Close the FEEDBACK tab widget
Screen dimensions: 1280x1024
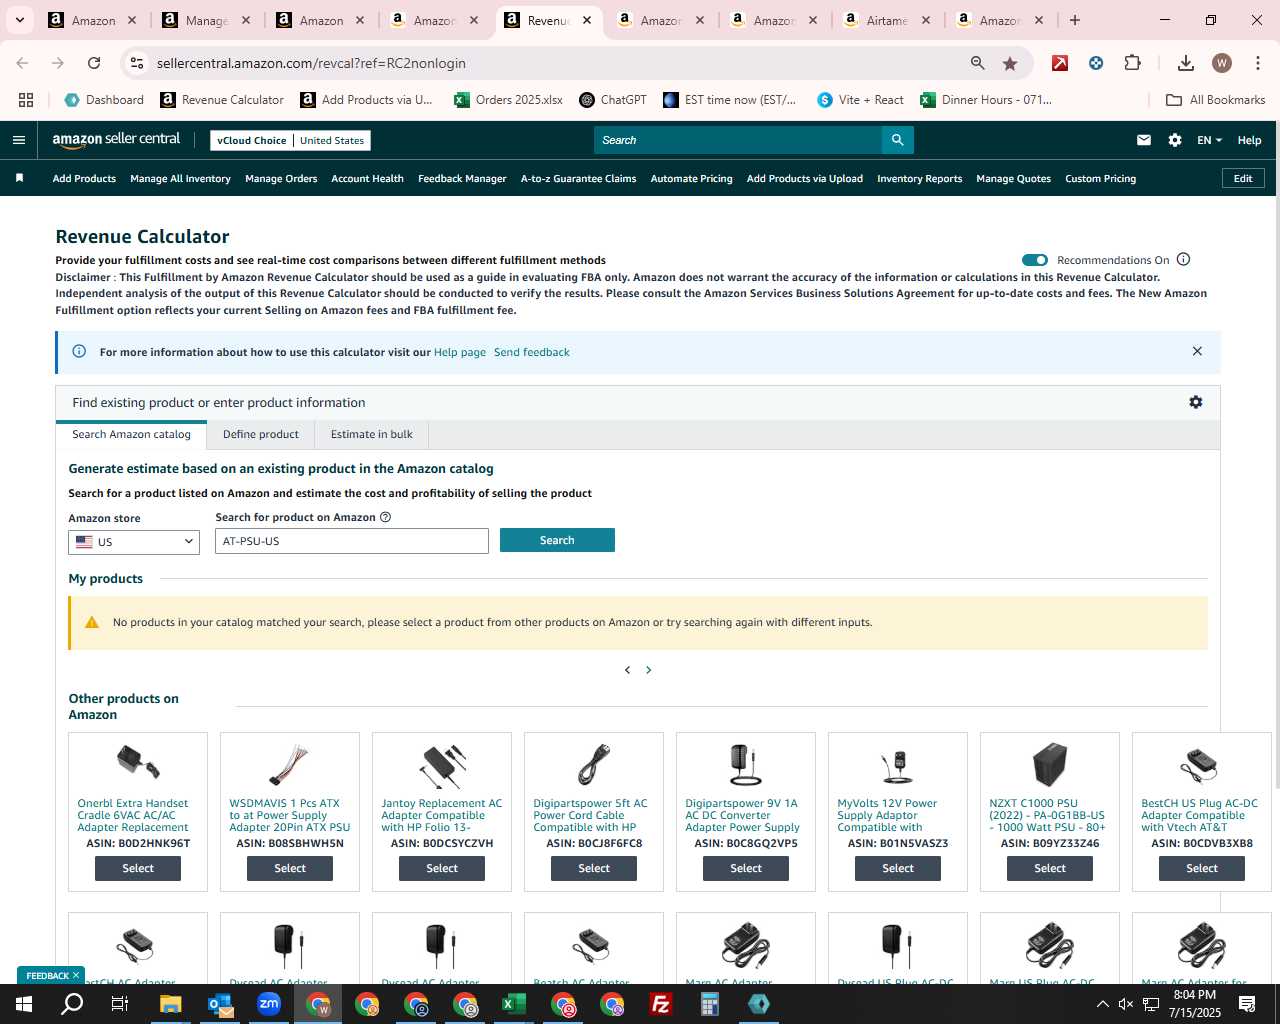click(x=76, y=975)
